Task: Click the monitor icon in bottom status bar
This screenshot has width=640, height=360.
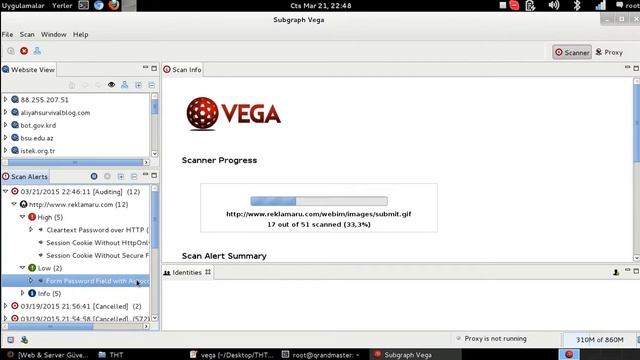Action: click(x=11, y=340)
